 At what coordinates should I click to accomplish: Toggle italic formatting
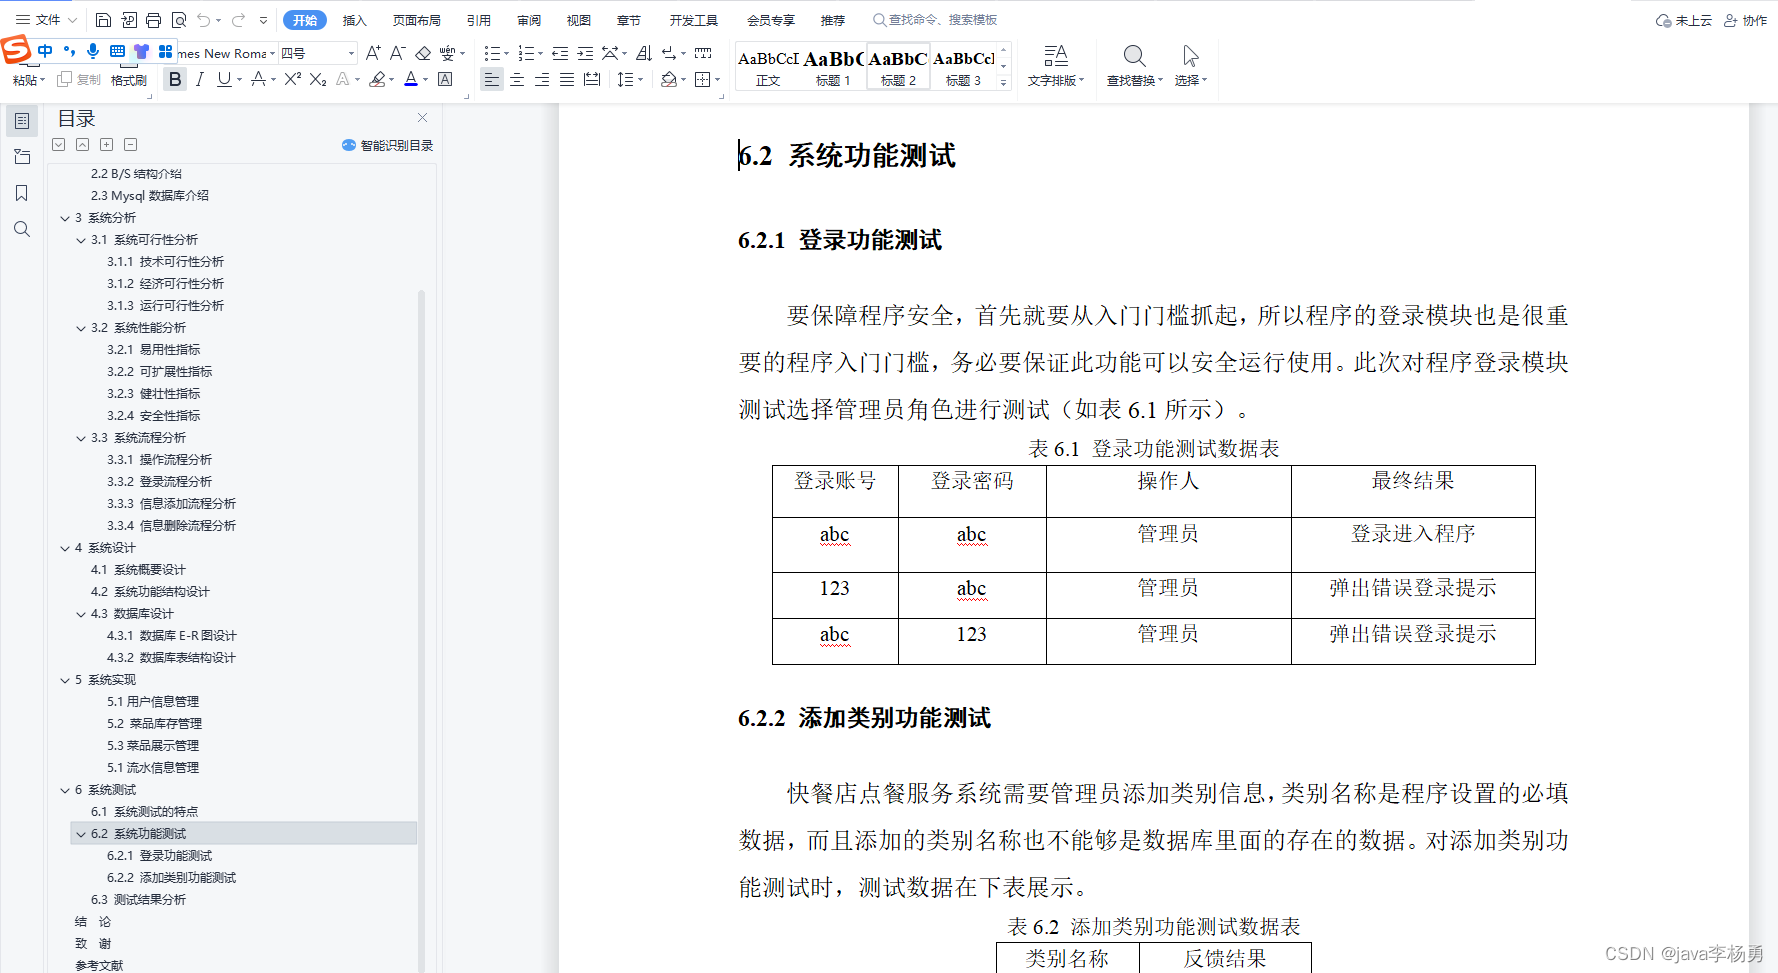pos(200,79)
